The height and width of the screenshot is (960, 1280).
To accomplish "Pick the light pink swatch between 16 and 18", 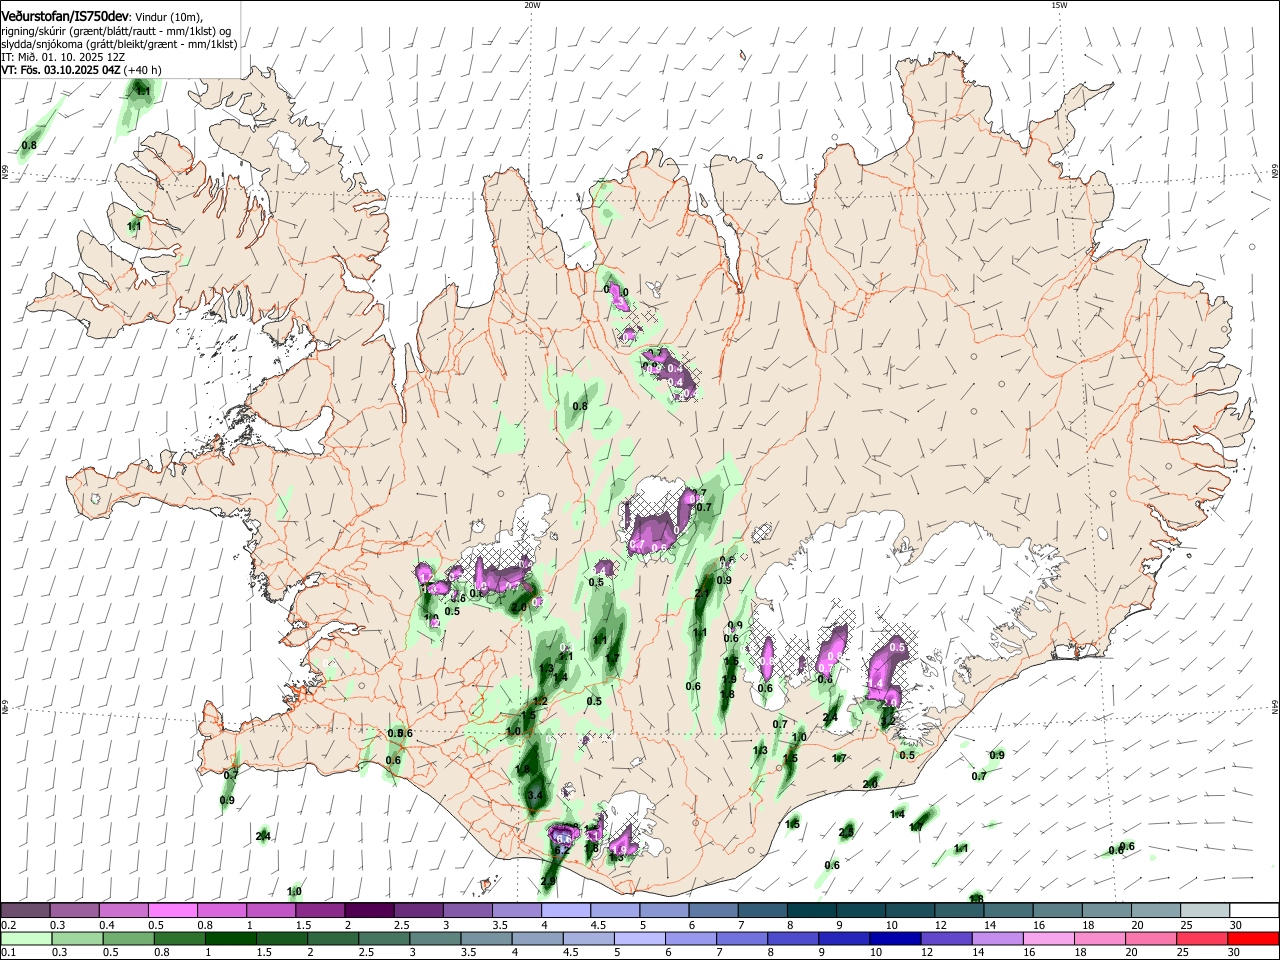I will (1051, 938).
